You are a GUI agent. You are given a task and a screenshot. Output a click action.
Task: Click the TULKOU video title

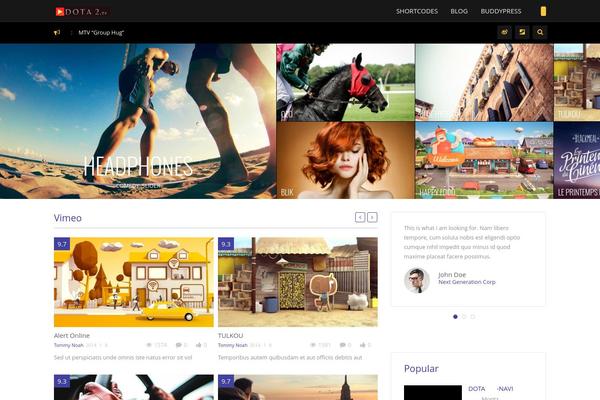pyautogui.click(x=230, y=335)
